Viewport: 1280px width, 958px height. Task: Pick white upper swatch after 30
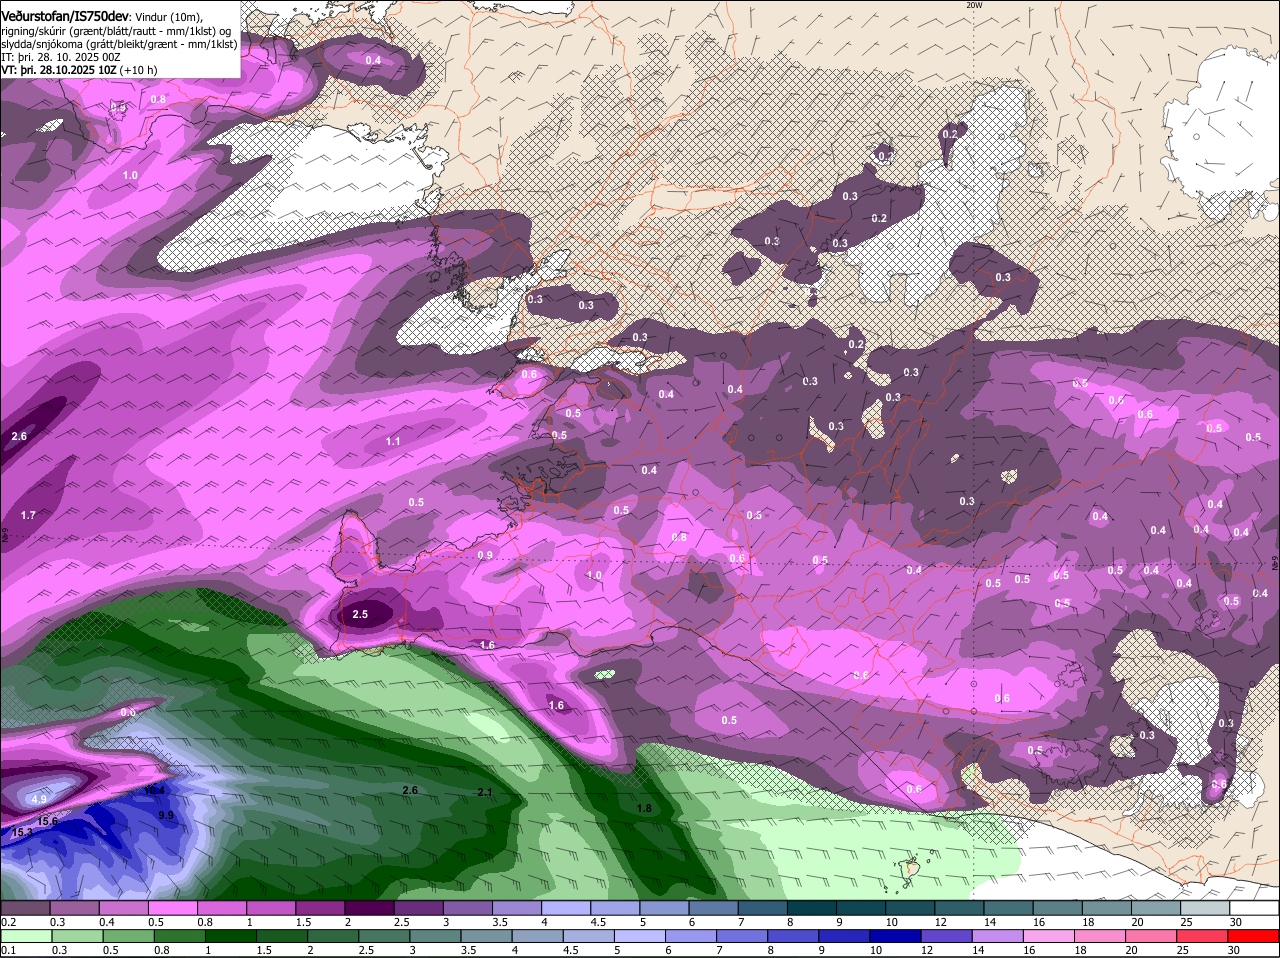[1254, 907]
